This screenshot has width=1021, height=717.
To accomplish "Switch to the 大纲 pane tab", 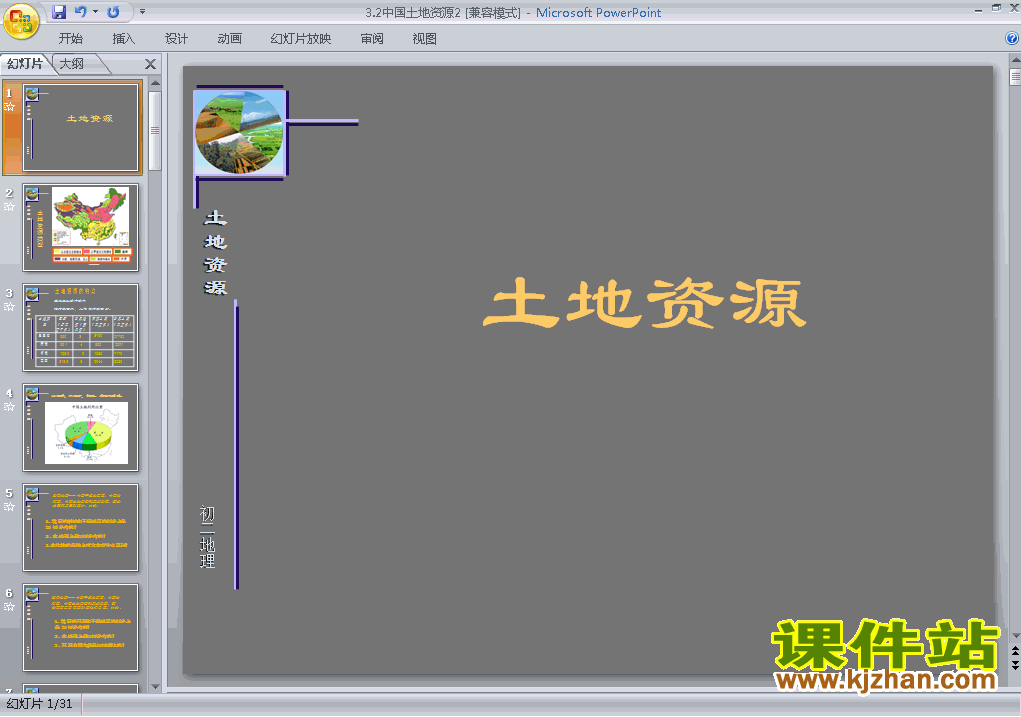I will pyautogui.click(x=72, y=64).
